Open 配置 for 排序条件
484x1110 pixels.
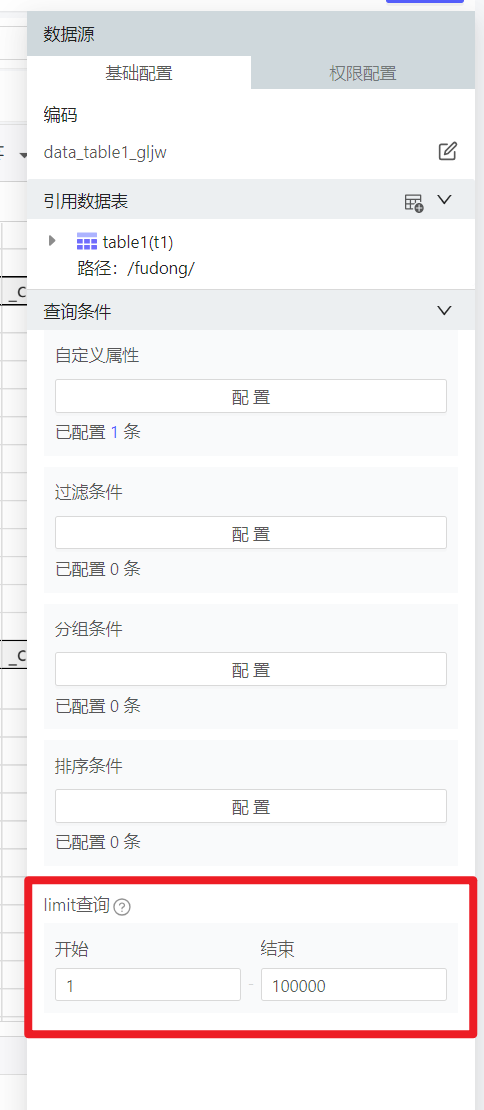click(250, 806)
